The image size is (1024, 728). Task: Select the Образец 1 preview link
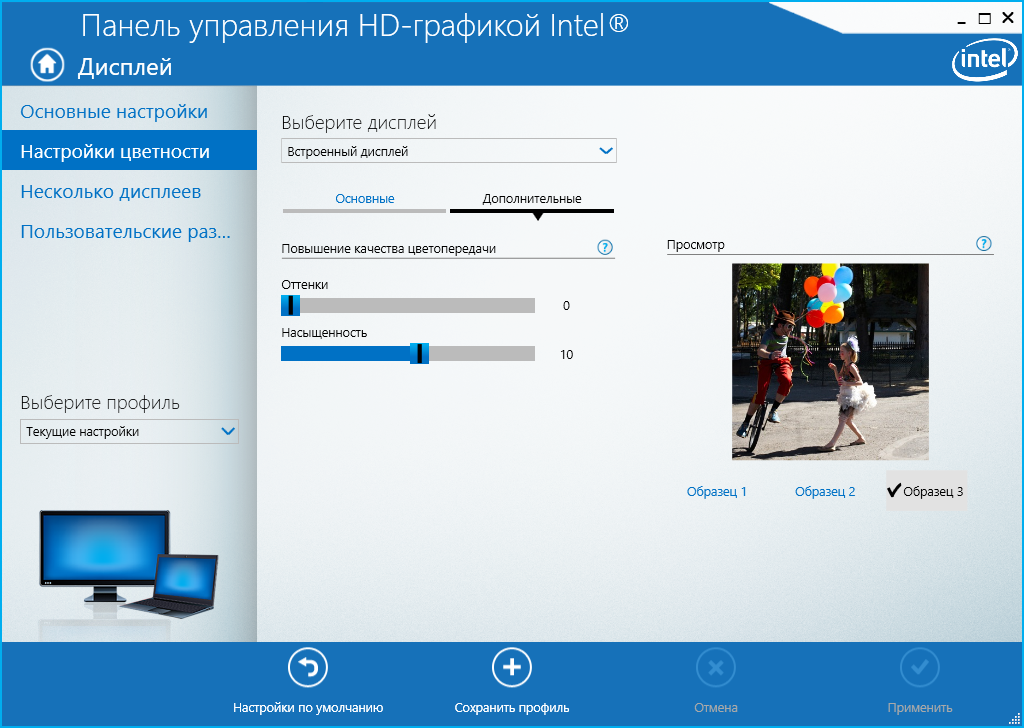(x=717, y=491)
